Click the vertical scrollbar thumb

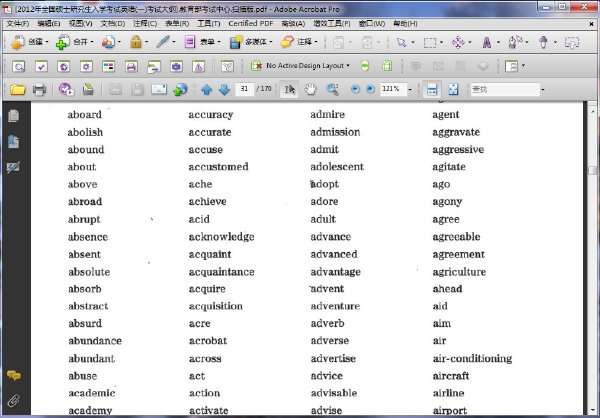(593, 170)
